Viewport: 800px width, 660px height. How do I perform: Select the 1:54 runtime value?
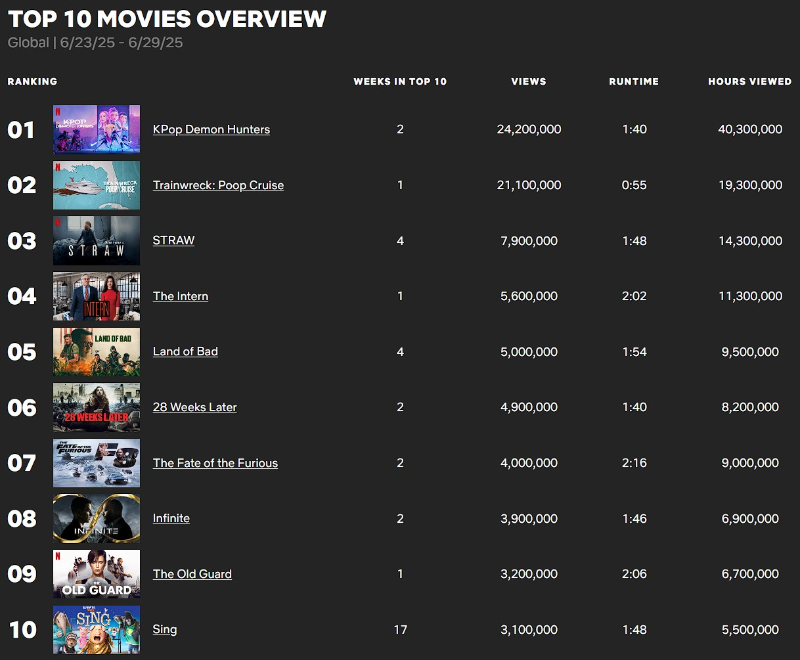(x=634, y=352)
